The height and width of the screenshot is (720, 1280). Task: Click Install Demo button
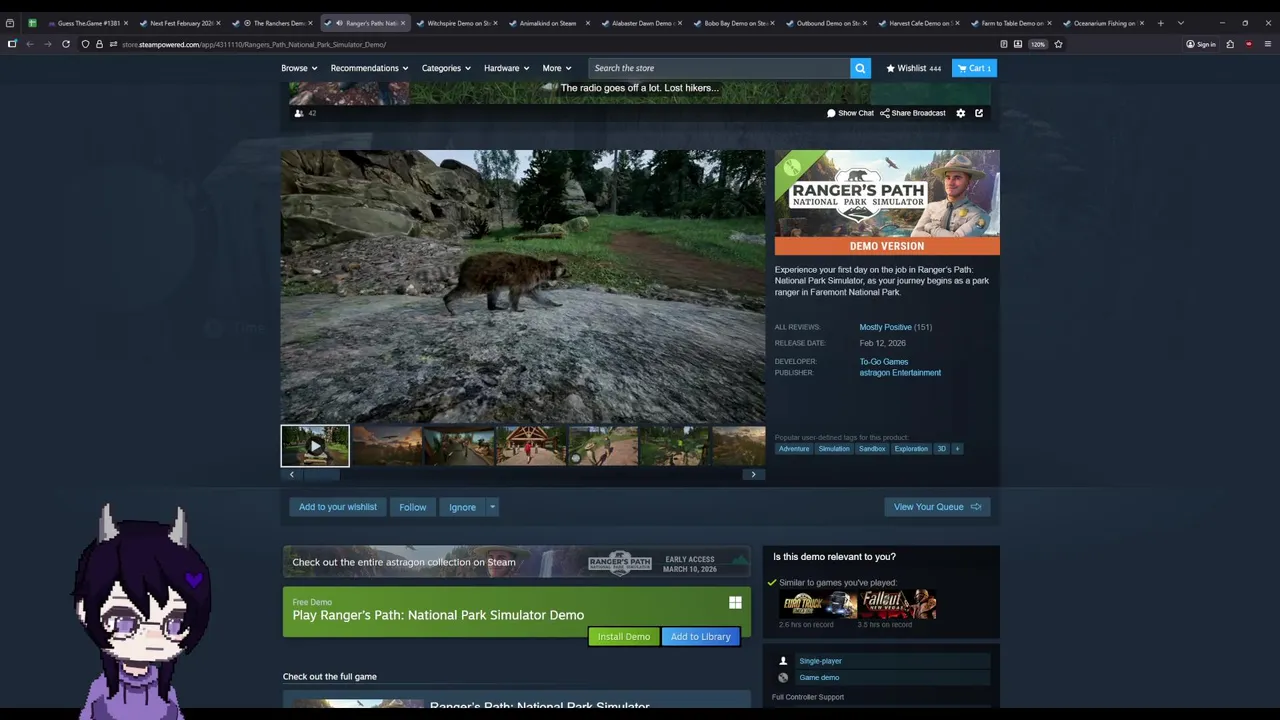click(x=624, y=637)
